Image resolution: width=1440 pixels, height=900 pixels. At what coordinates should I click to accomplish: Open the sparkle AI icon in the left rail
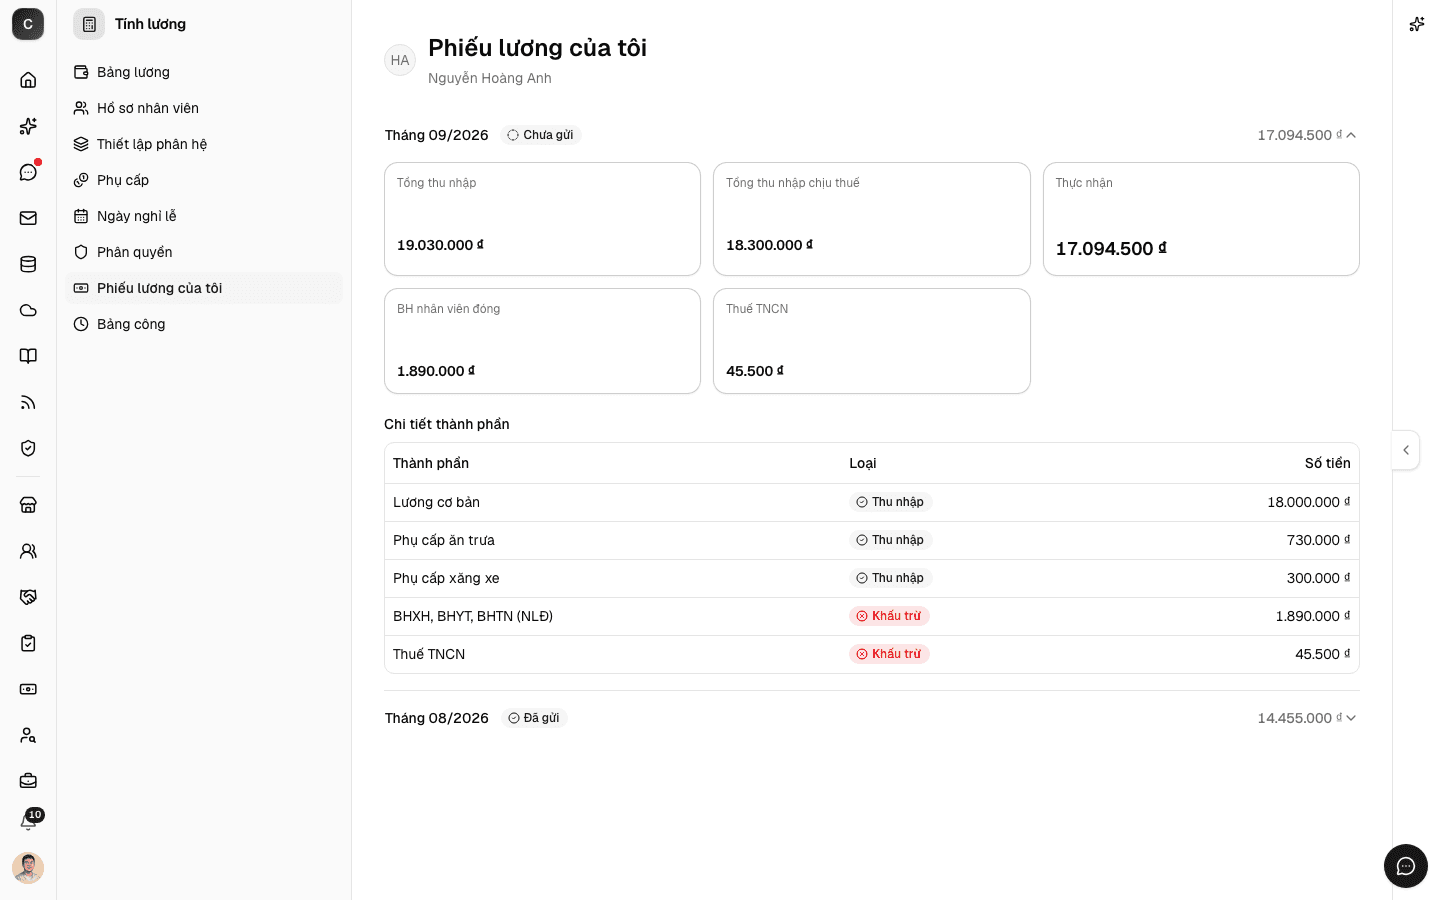[28, 126]
